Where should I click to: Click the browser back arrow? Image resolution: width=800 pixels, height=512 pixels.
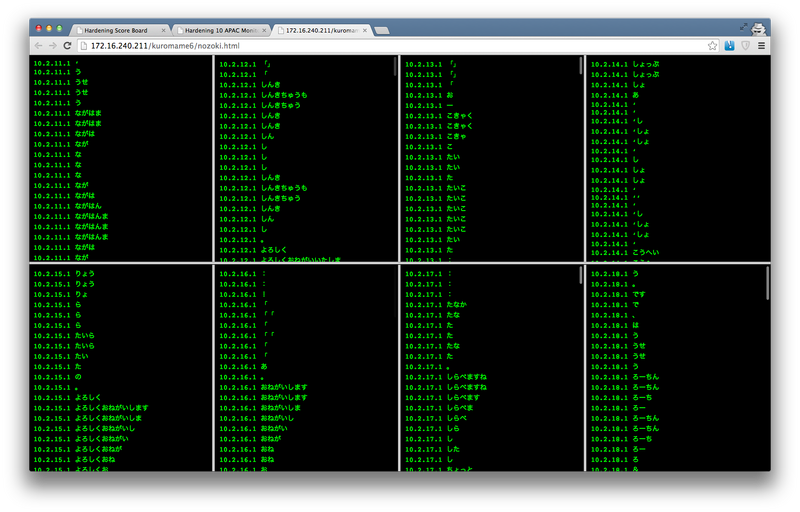38,46
